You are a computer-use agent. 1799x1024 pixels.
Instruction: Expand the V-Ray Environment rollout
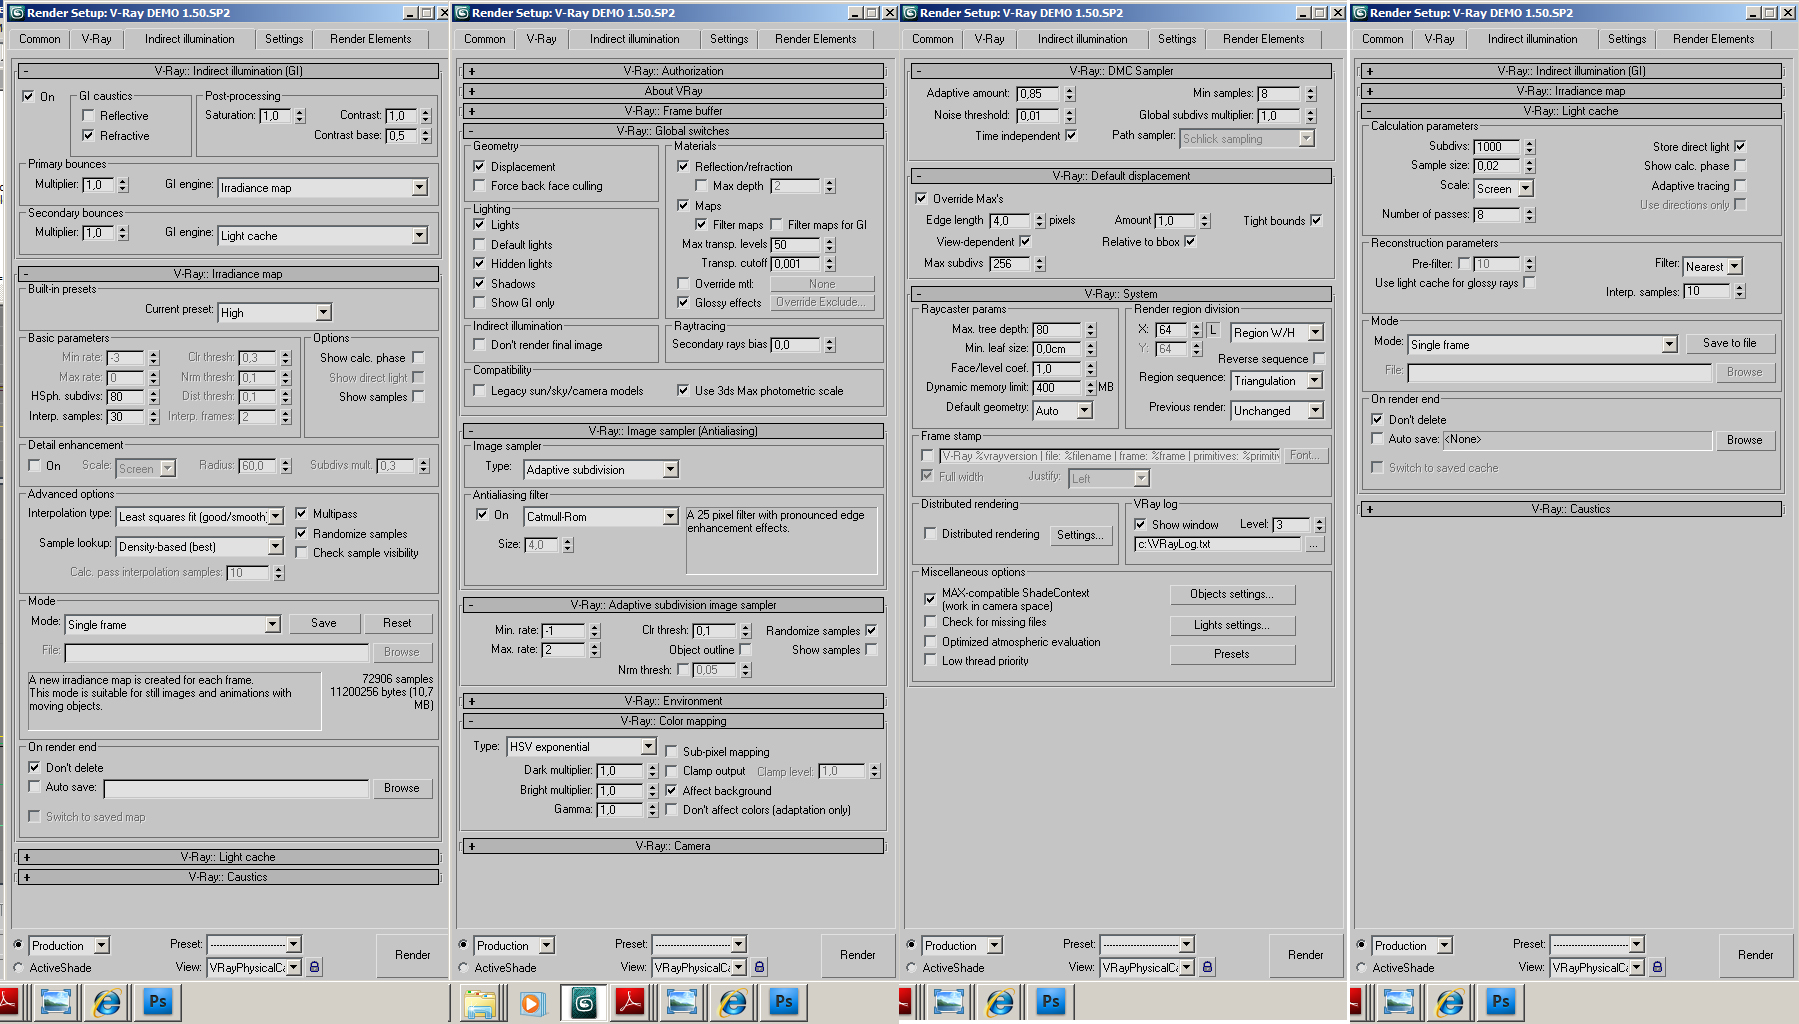(673, 701)
